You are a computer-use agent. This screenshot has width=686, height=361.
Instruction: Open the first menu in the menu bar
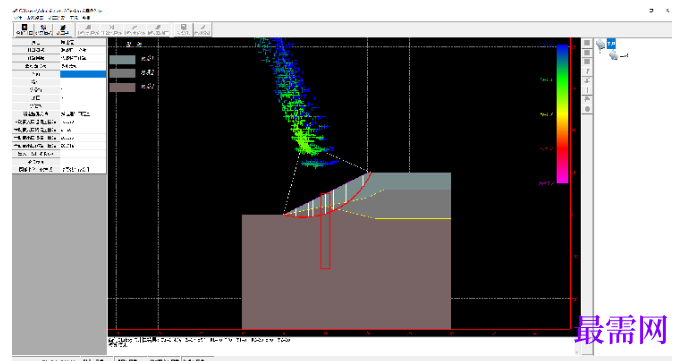[x=18, y=18]
